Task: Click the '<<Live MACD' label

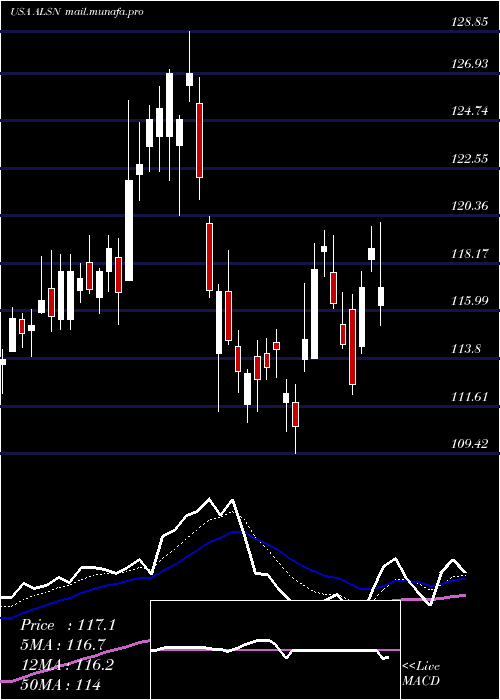Action: pyautogui.click(x=421, y=674)
